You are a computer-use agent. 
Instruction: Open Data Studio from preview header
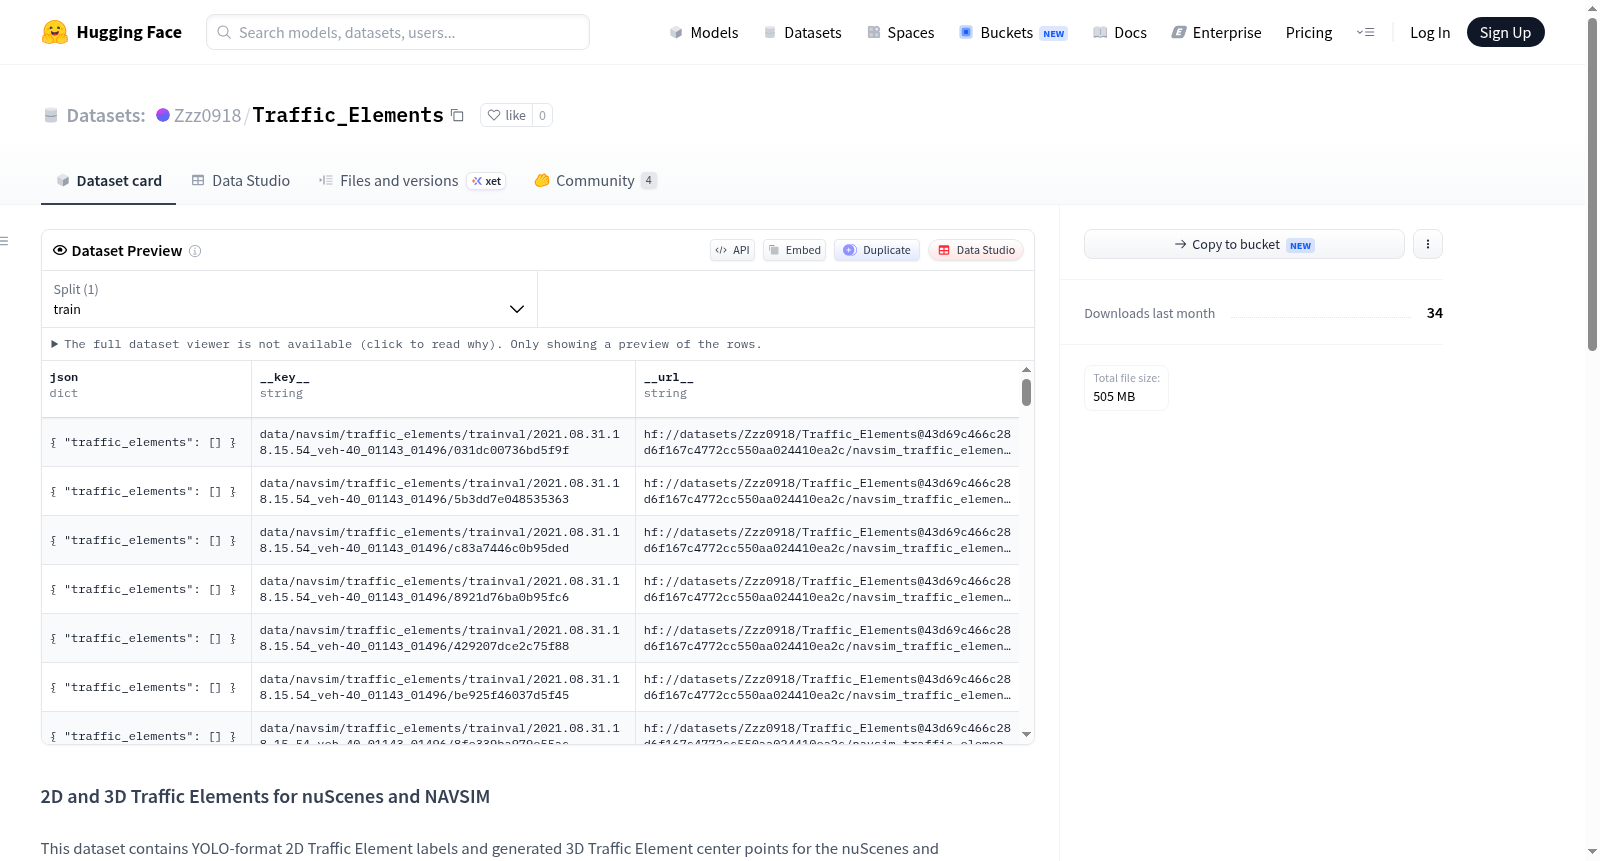[x=976, y=250]
